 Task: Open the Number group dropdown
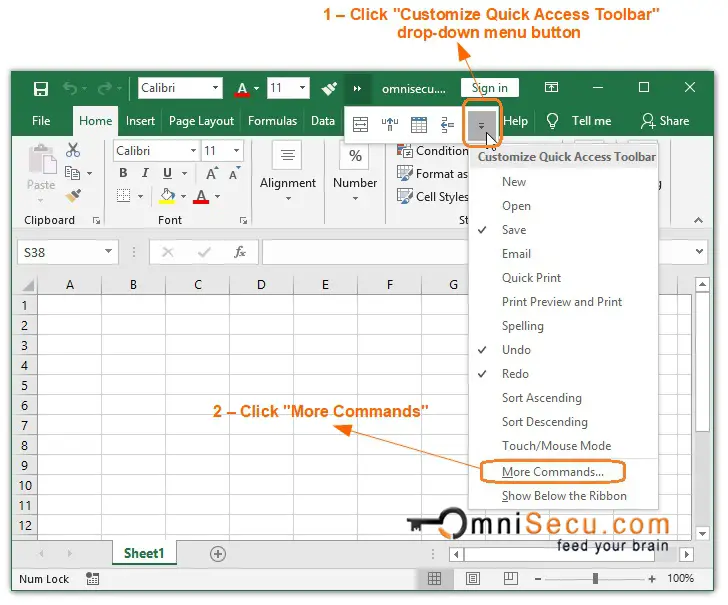click(355, 198)
